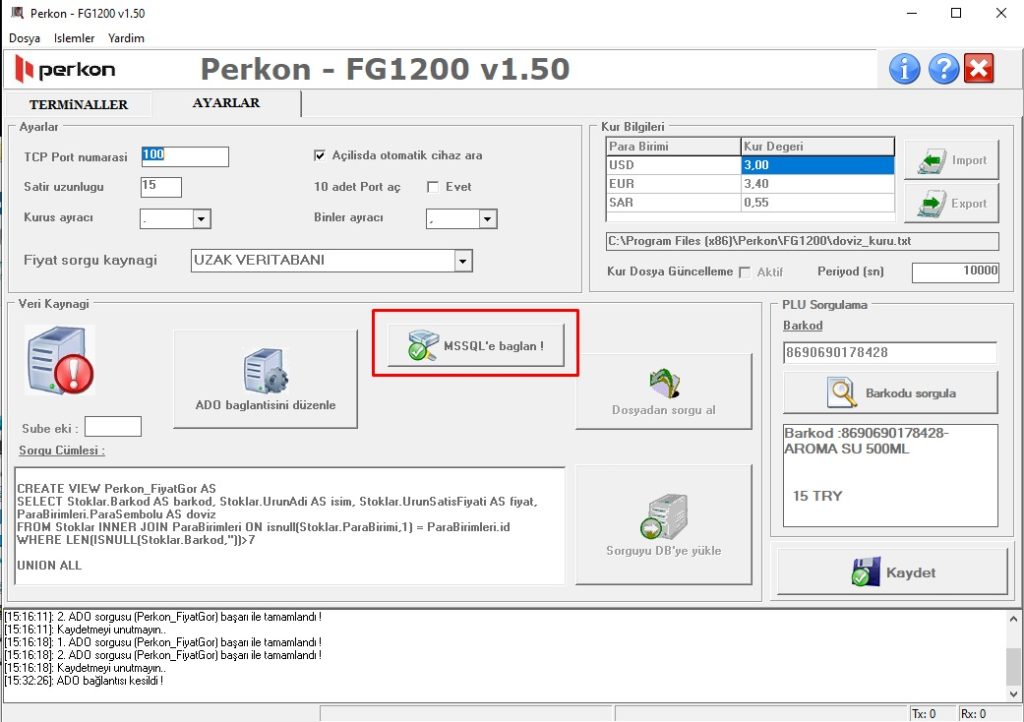Click doviz_kuru.txt file path field
This screenshot has width=1024, height=722.
click(802, 241)
